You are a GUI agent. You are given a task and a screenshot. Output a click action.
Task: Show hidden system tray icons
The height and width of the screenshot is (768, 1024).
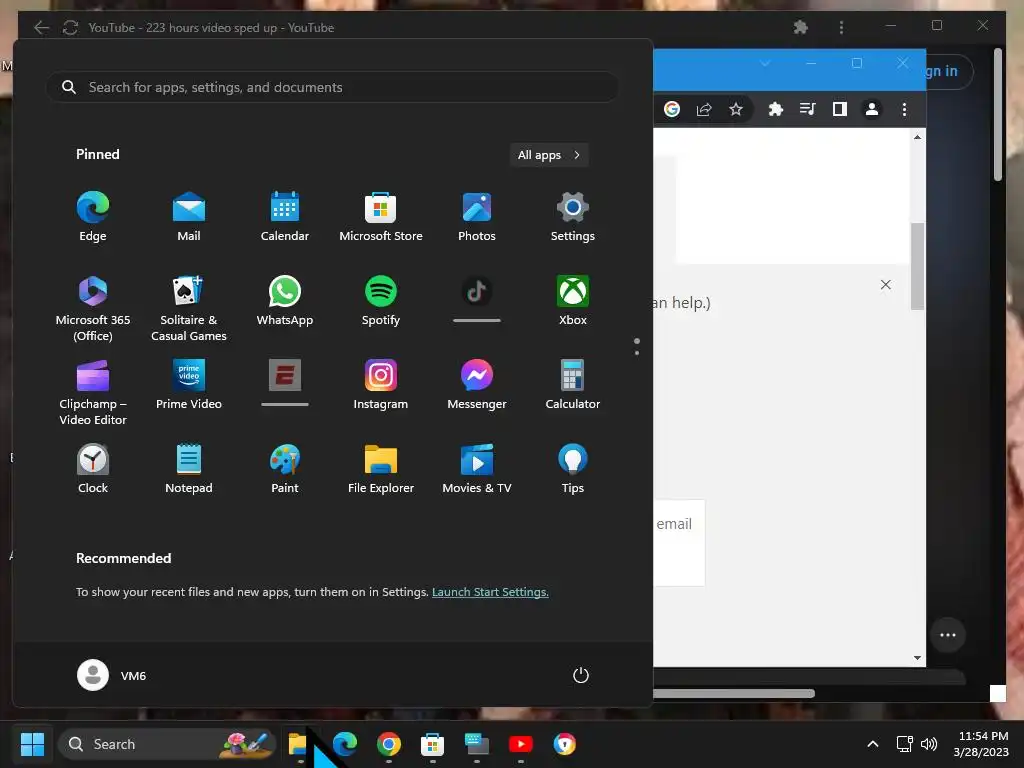872,744
